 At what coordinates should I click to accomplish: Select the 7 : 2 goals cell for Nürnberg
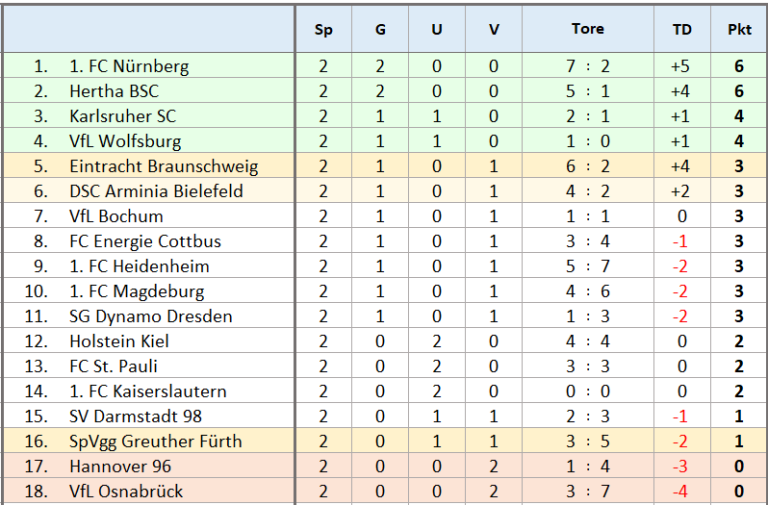pyautogui.click(x=588, y=66)
